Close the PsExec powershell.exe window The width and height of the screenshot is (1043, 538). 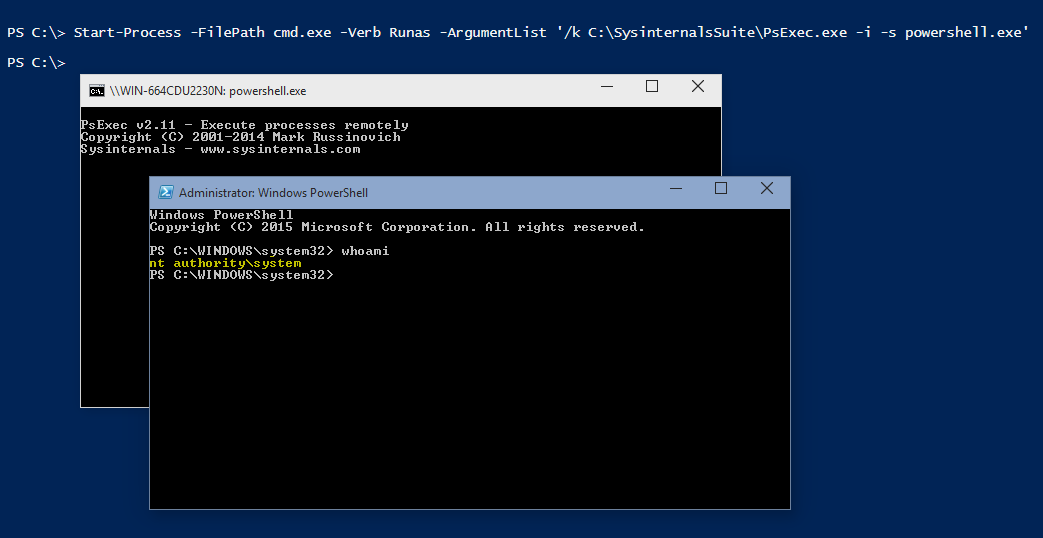(x=698, y=87)
